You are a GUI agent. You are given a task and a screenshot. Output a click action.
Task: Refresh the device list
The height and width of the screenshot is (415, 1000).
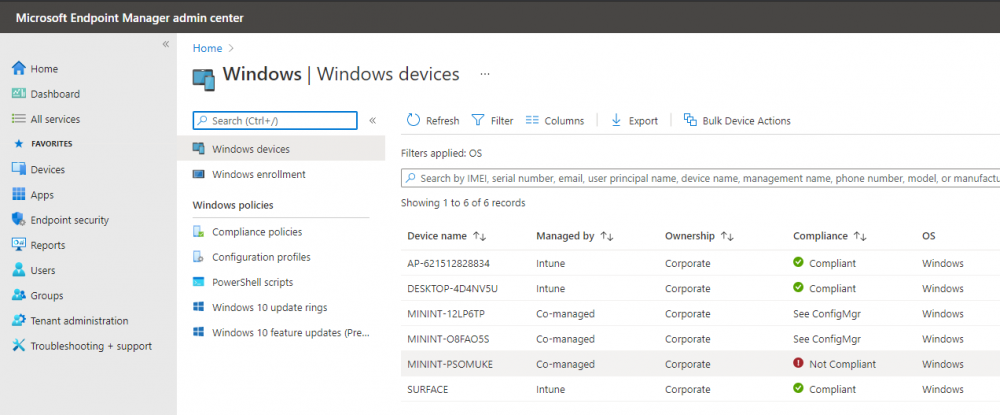[x=432, y=120]
